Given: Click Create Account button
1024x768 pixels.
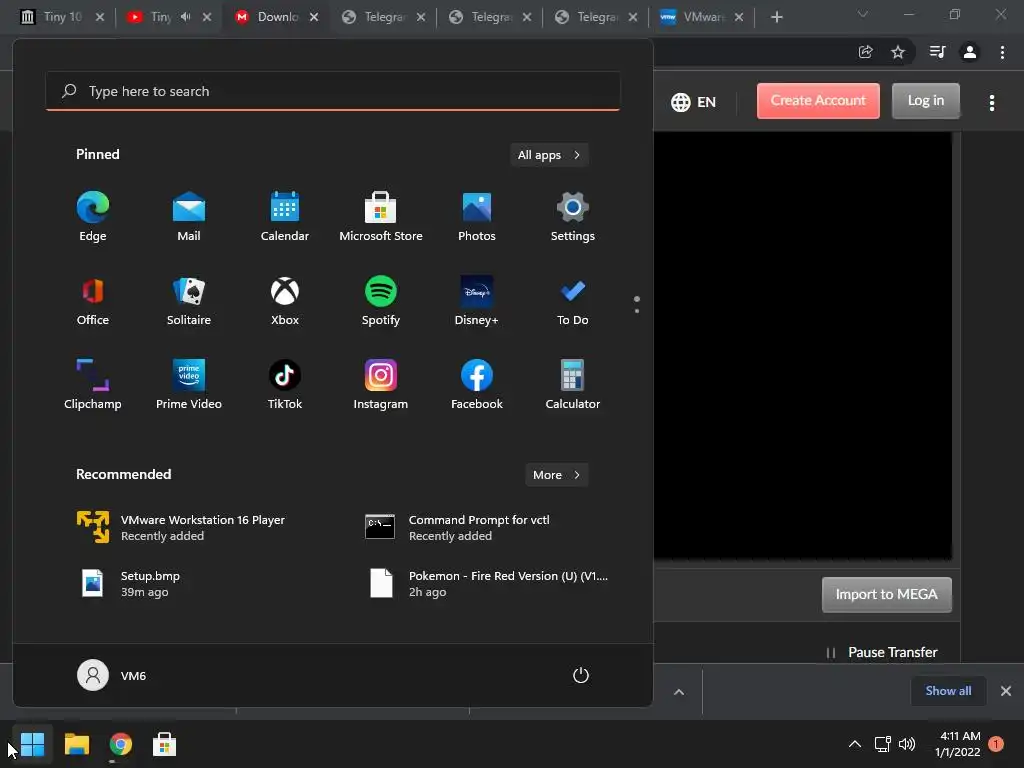Looking at the screenshot, I should coord(818,101).
